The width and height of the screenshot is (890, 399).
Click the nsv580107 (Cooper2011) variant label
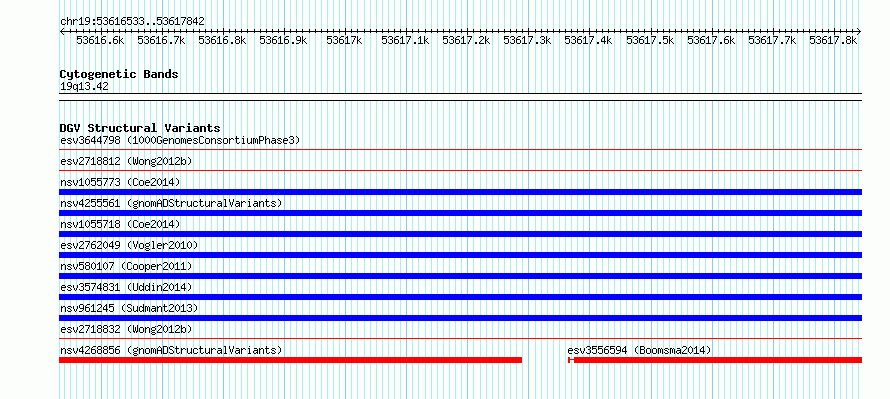click(x=126, y=266)
